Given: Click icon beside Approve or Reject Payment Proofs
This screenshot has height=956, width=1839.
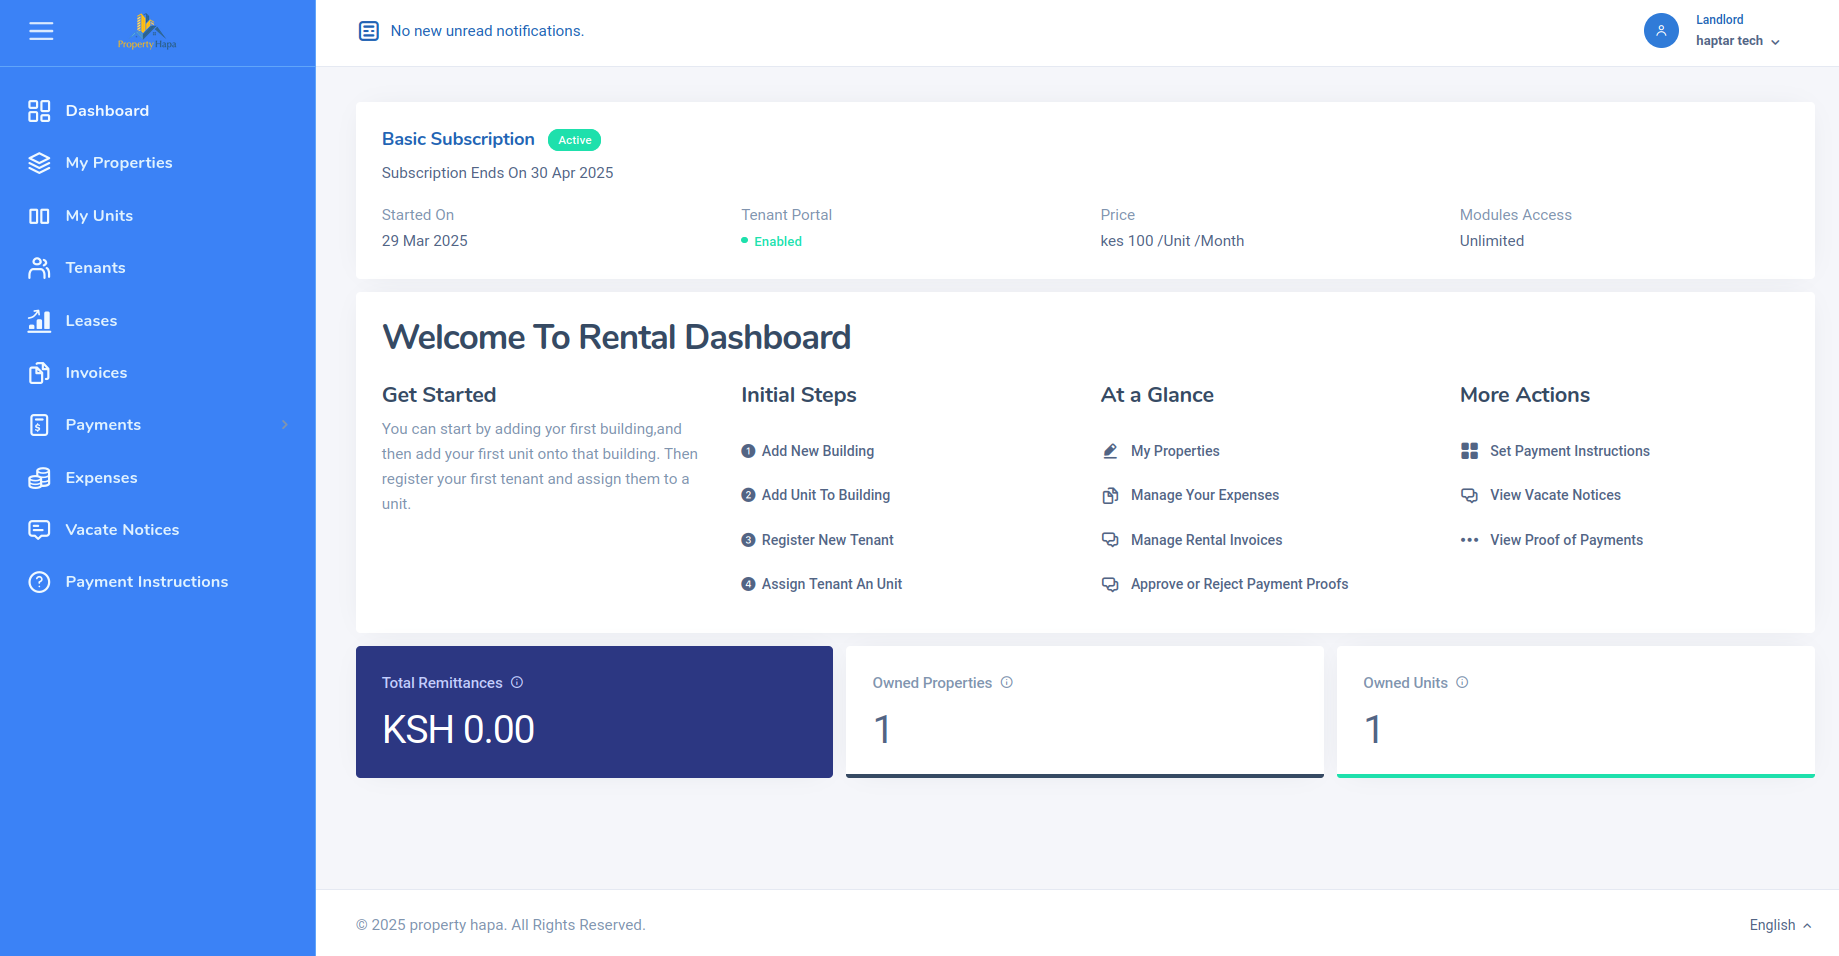Looking at the screenshot, I should (x=1110, y=584).
